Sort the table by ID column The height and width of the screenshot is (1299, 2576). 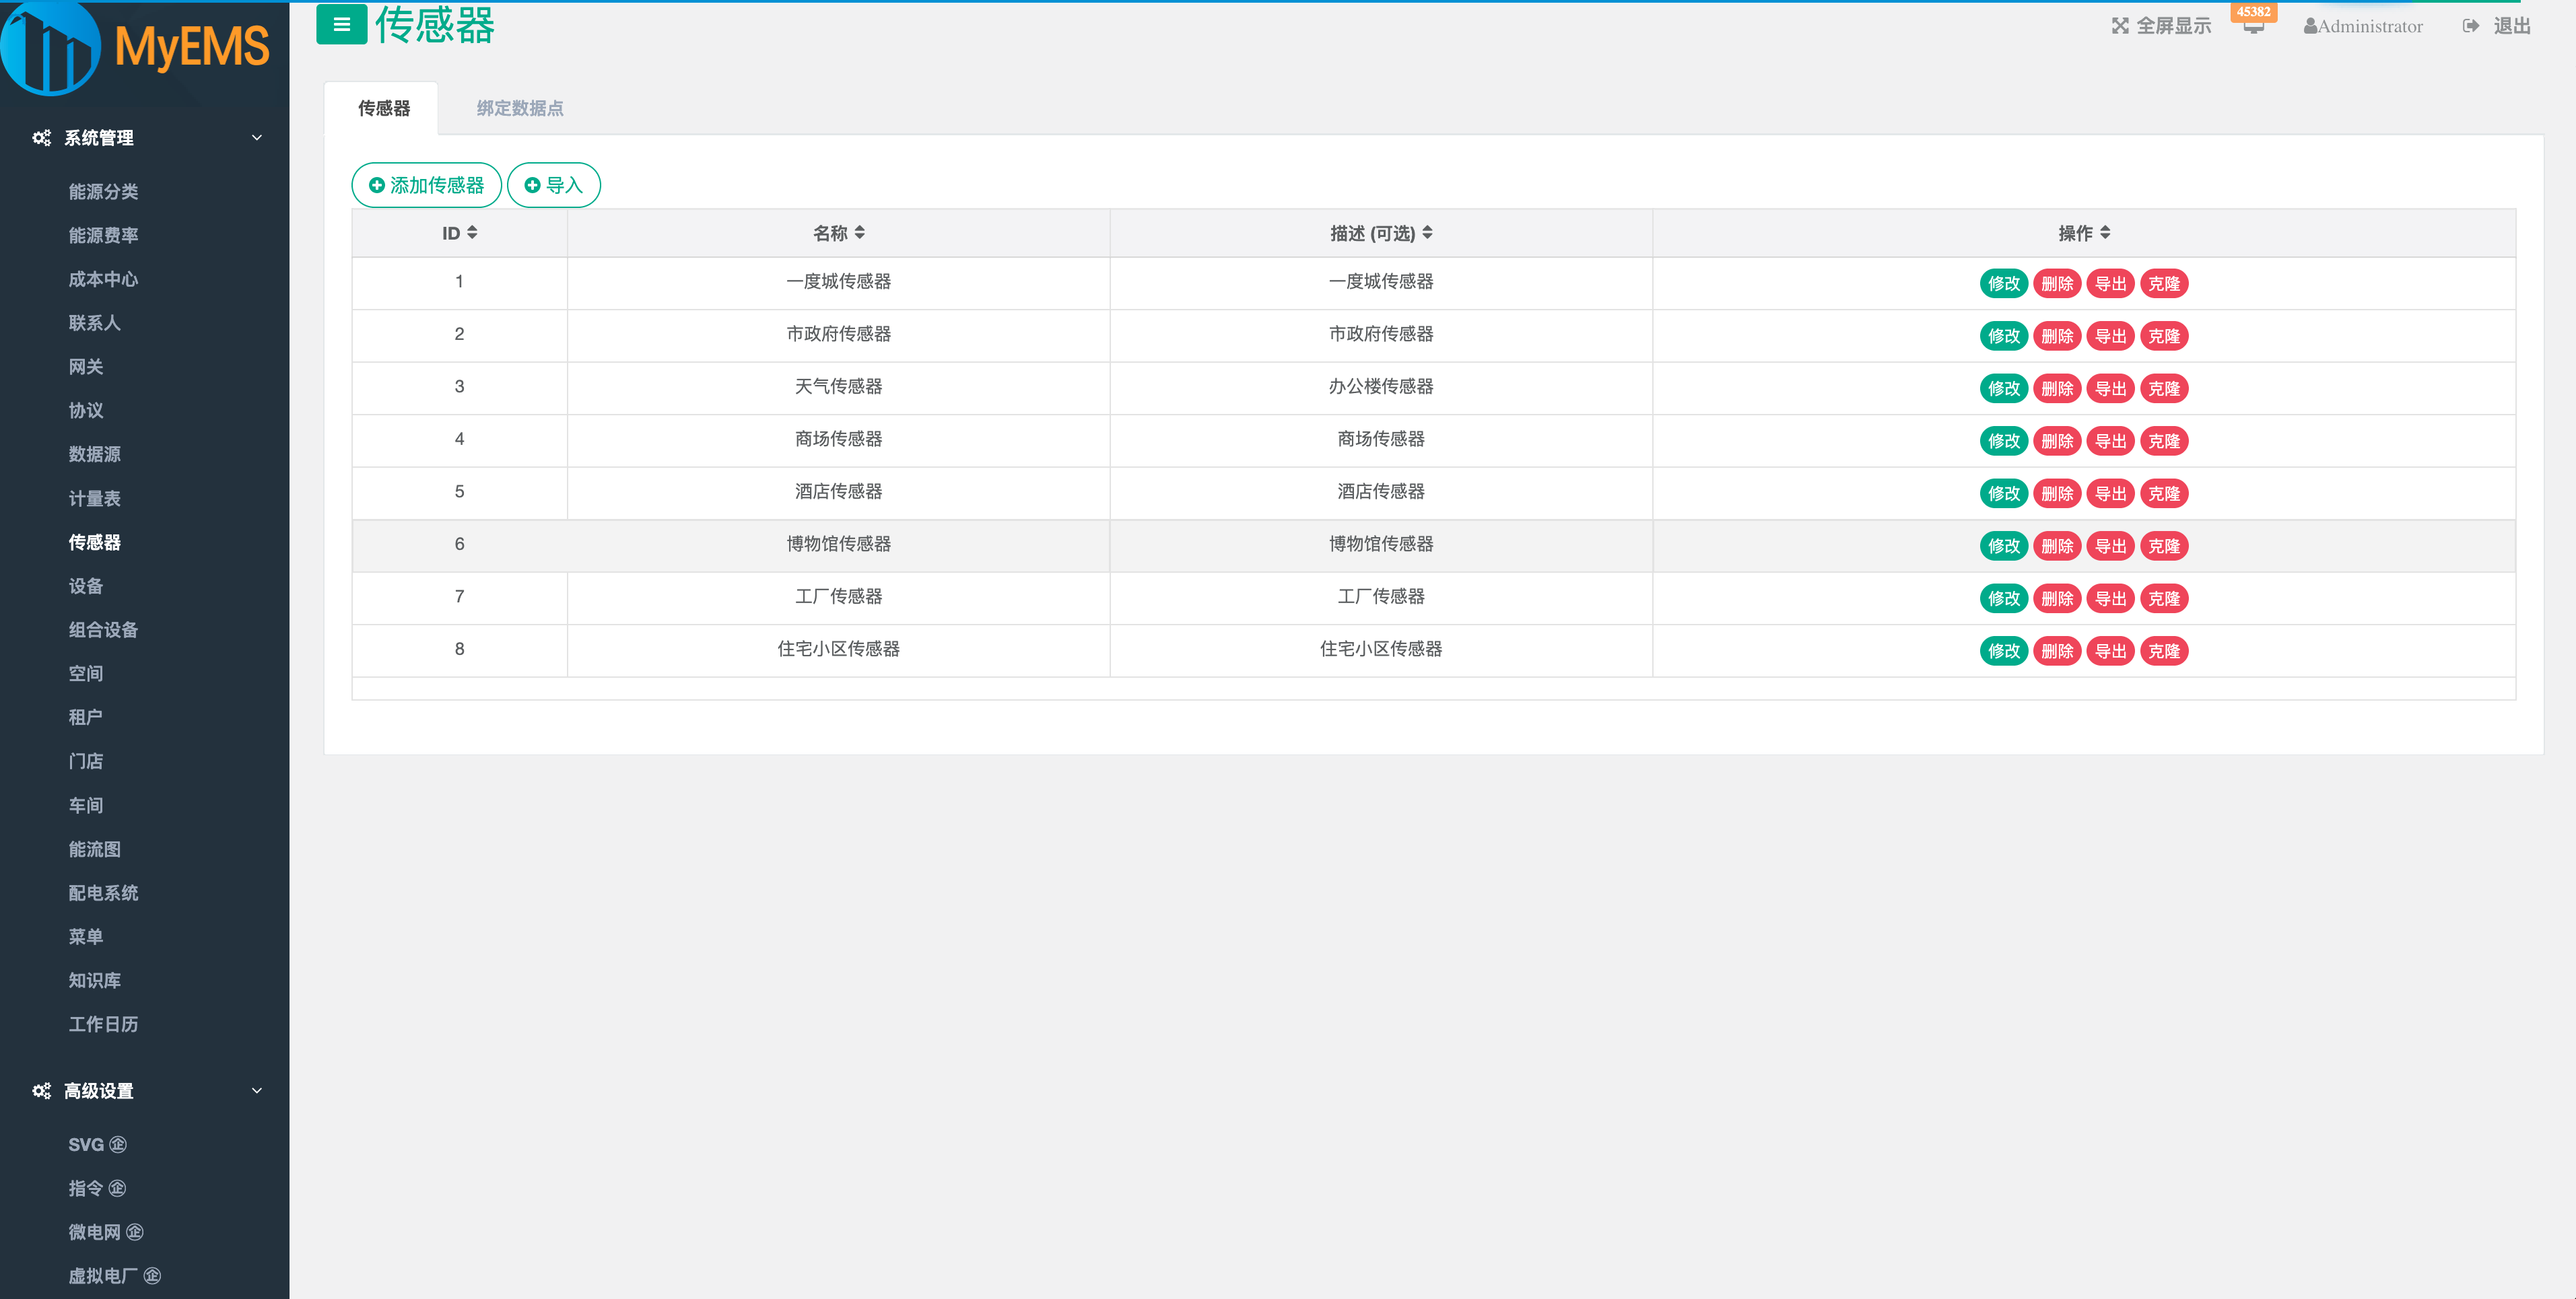[472, 233]
